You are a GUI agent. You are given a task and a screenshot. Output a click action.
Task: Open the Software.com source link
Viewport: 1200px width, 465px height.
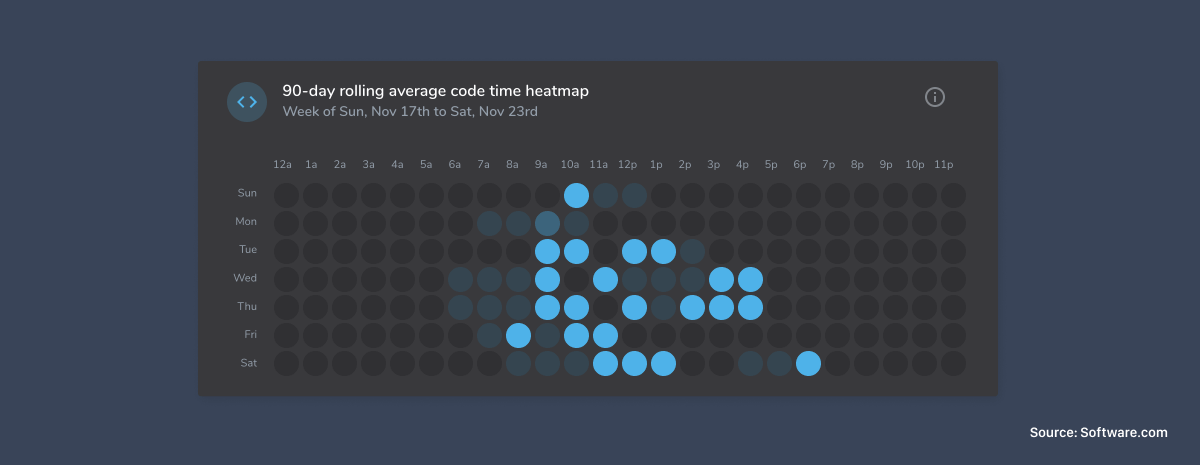[x=1098, y=432]
